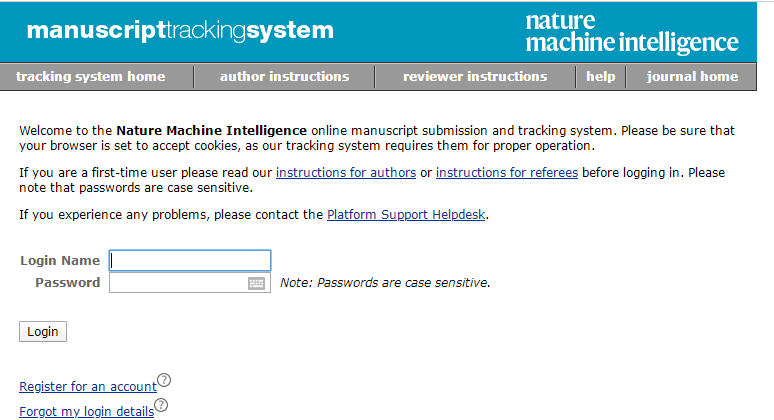The width and height of the screenshot is (774, 420).
Task: Focus the Login Name text field
Action: 190,261
